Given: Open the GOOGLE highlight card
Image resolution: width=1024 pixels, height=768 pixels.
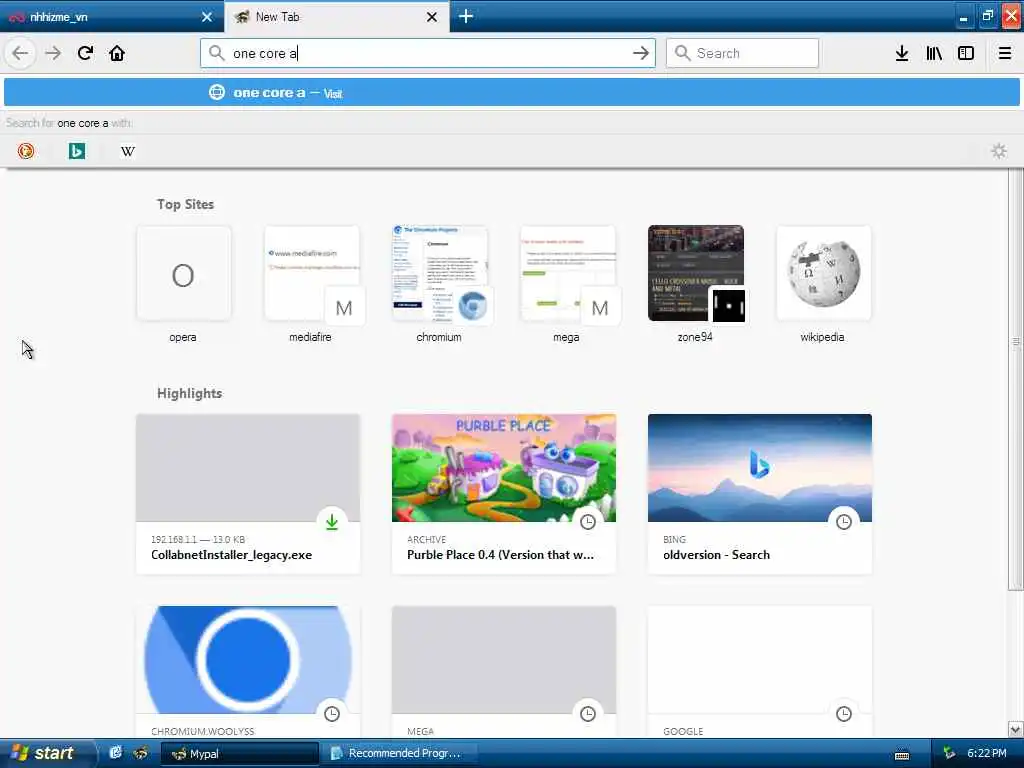Looking at the screenshot, I should pyautogui.click(x=760, y=672).
